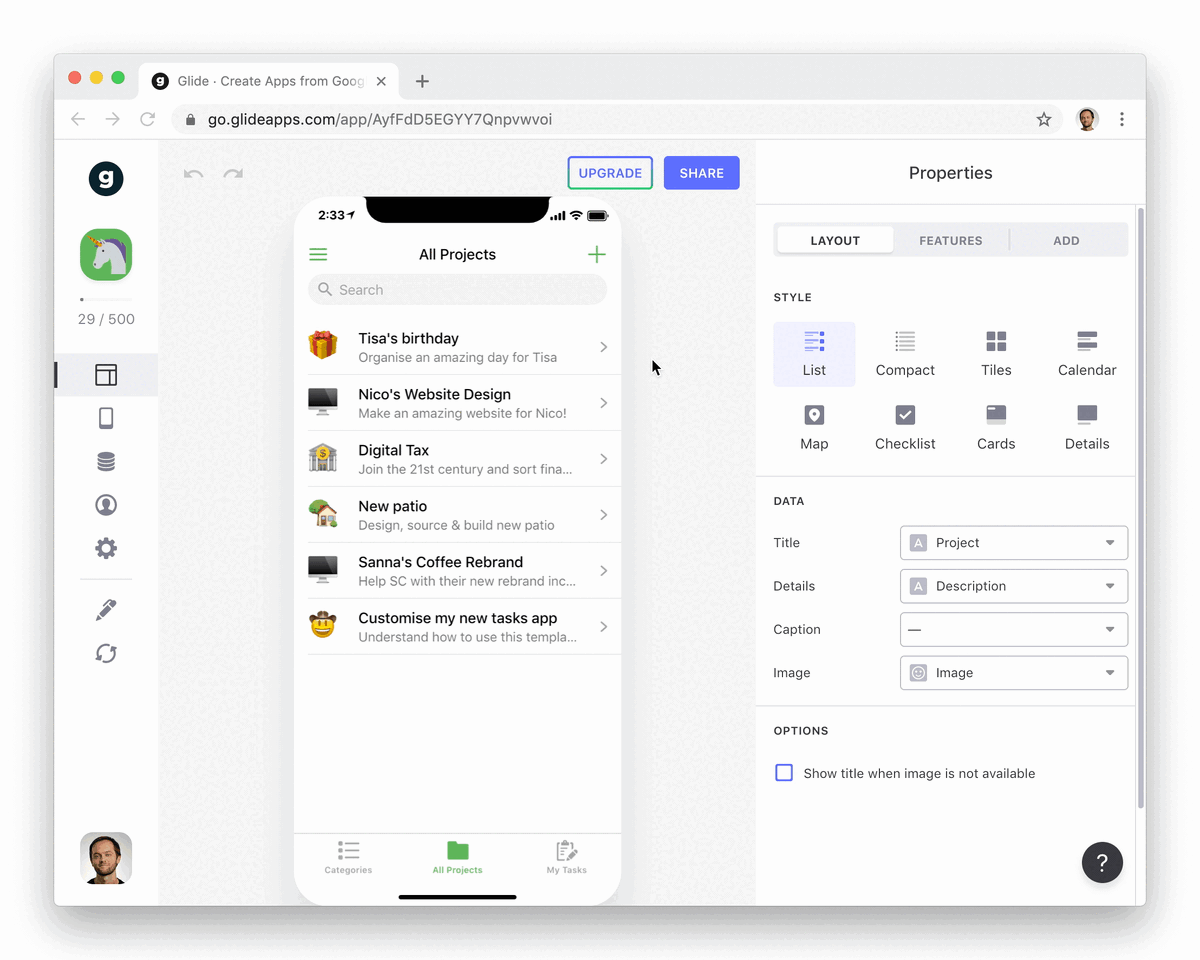The image size is (1200, 960).
Task: Click the pencil edit icon in the sidebar
Action: (x=106, y=610)
